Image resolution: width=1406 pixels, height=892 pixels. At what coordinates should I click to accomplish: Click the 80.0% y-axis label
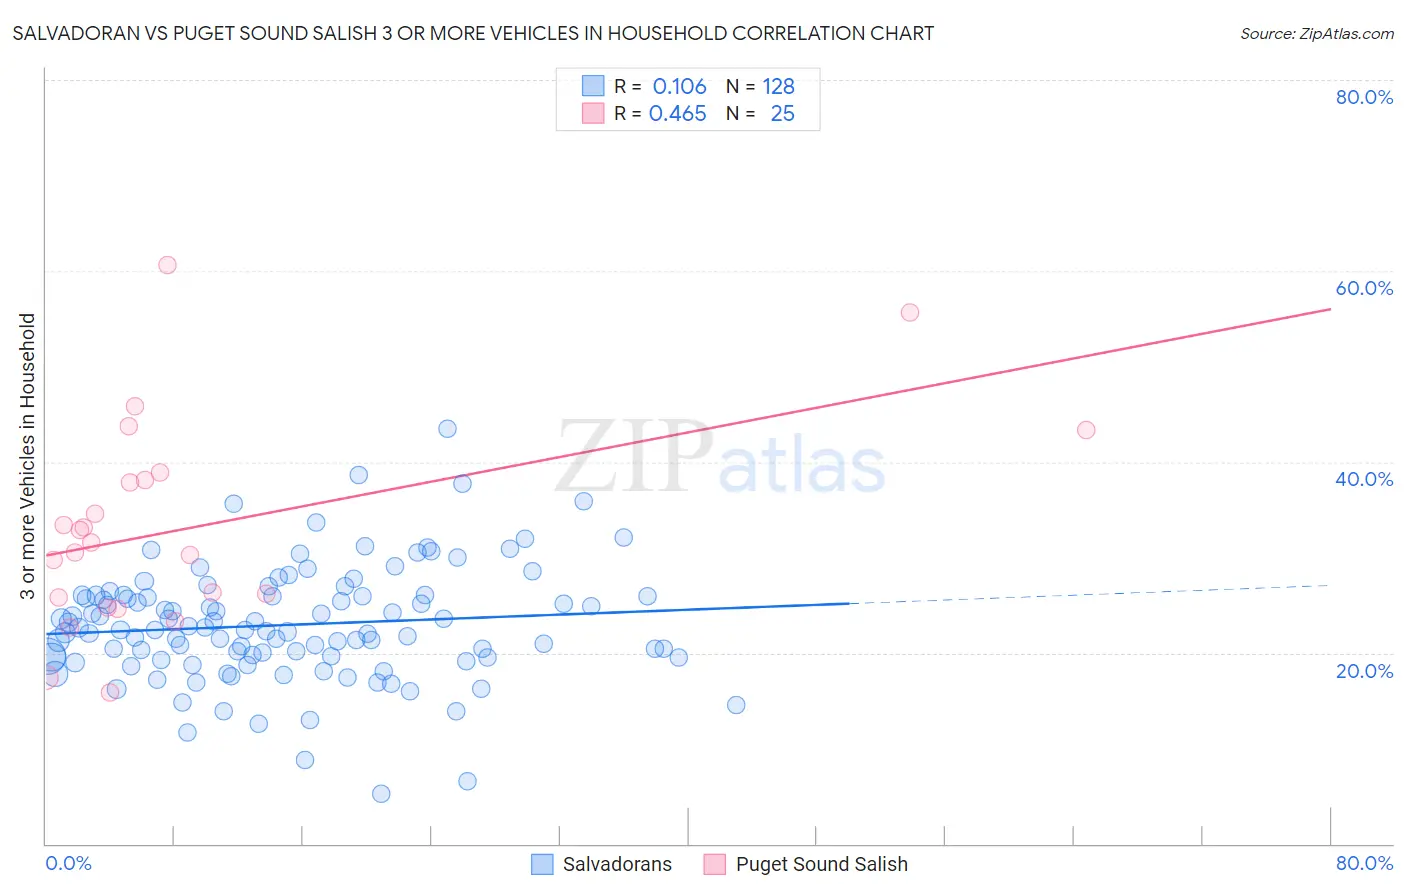tap(1364, 97)
